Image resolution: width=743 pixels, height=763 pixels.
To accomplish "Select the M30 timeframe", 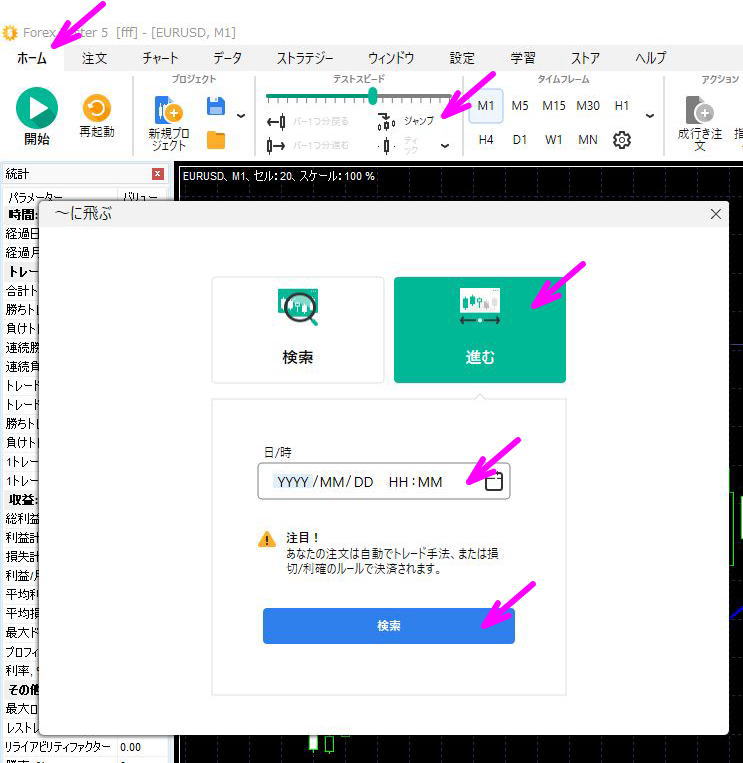I will pyautogui.click(x=588, y=106).
